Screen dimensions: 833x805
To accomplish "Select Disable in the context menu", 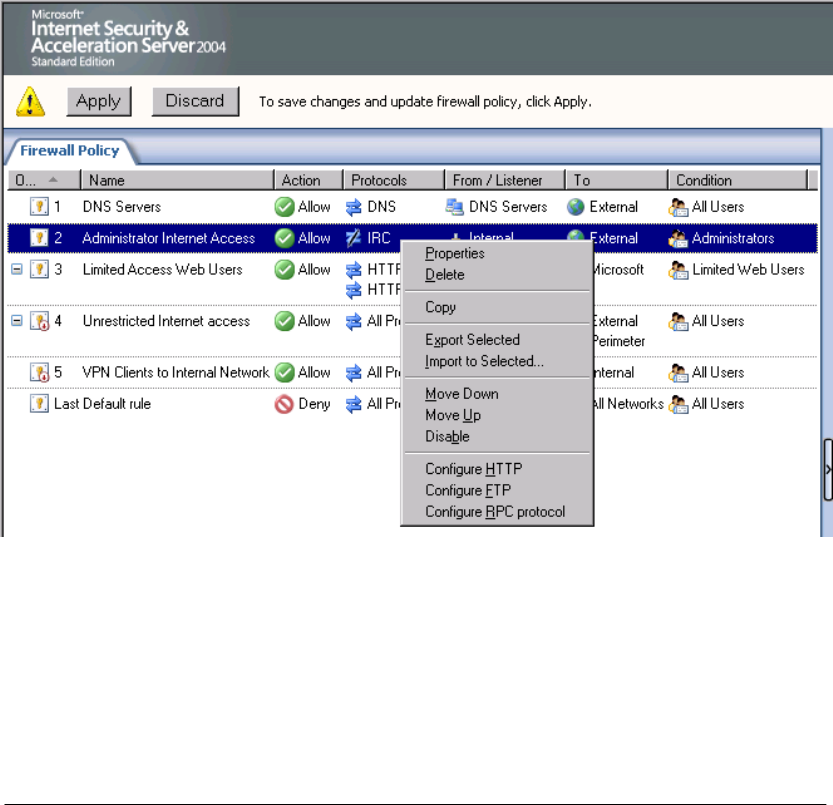I will pos(447,437).
